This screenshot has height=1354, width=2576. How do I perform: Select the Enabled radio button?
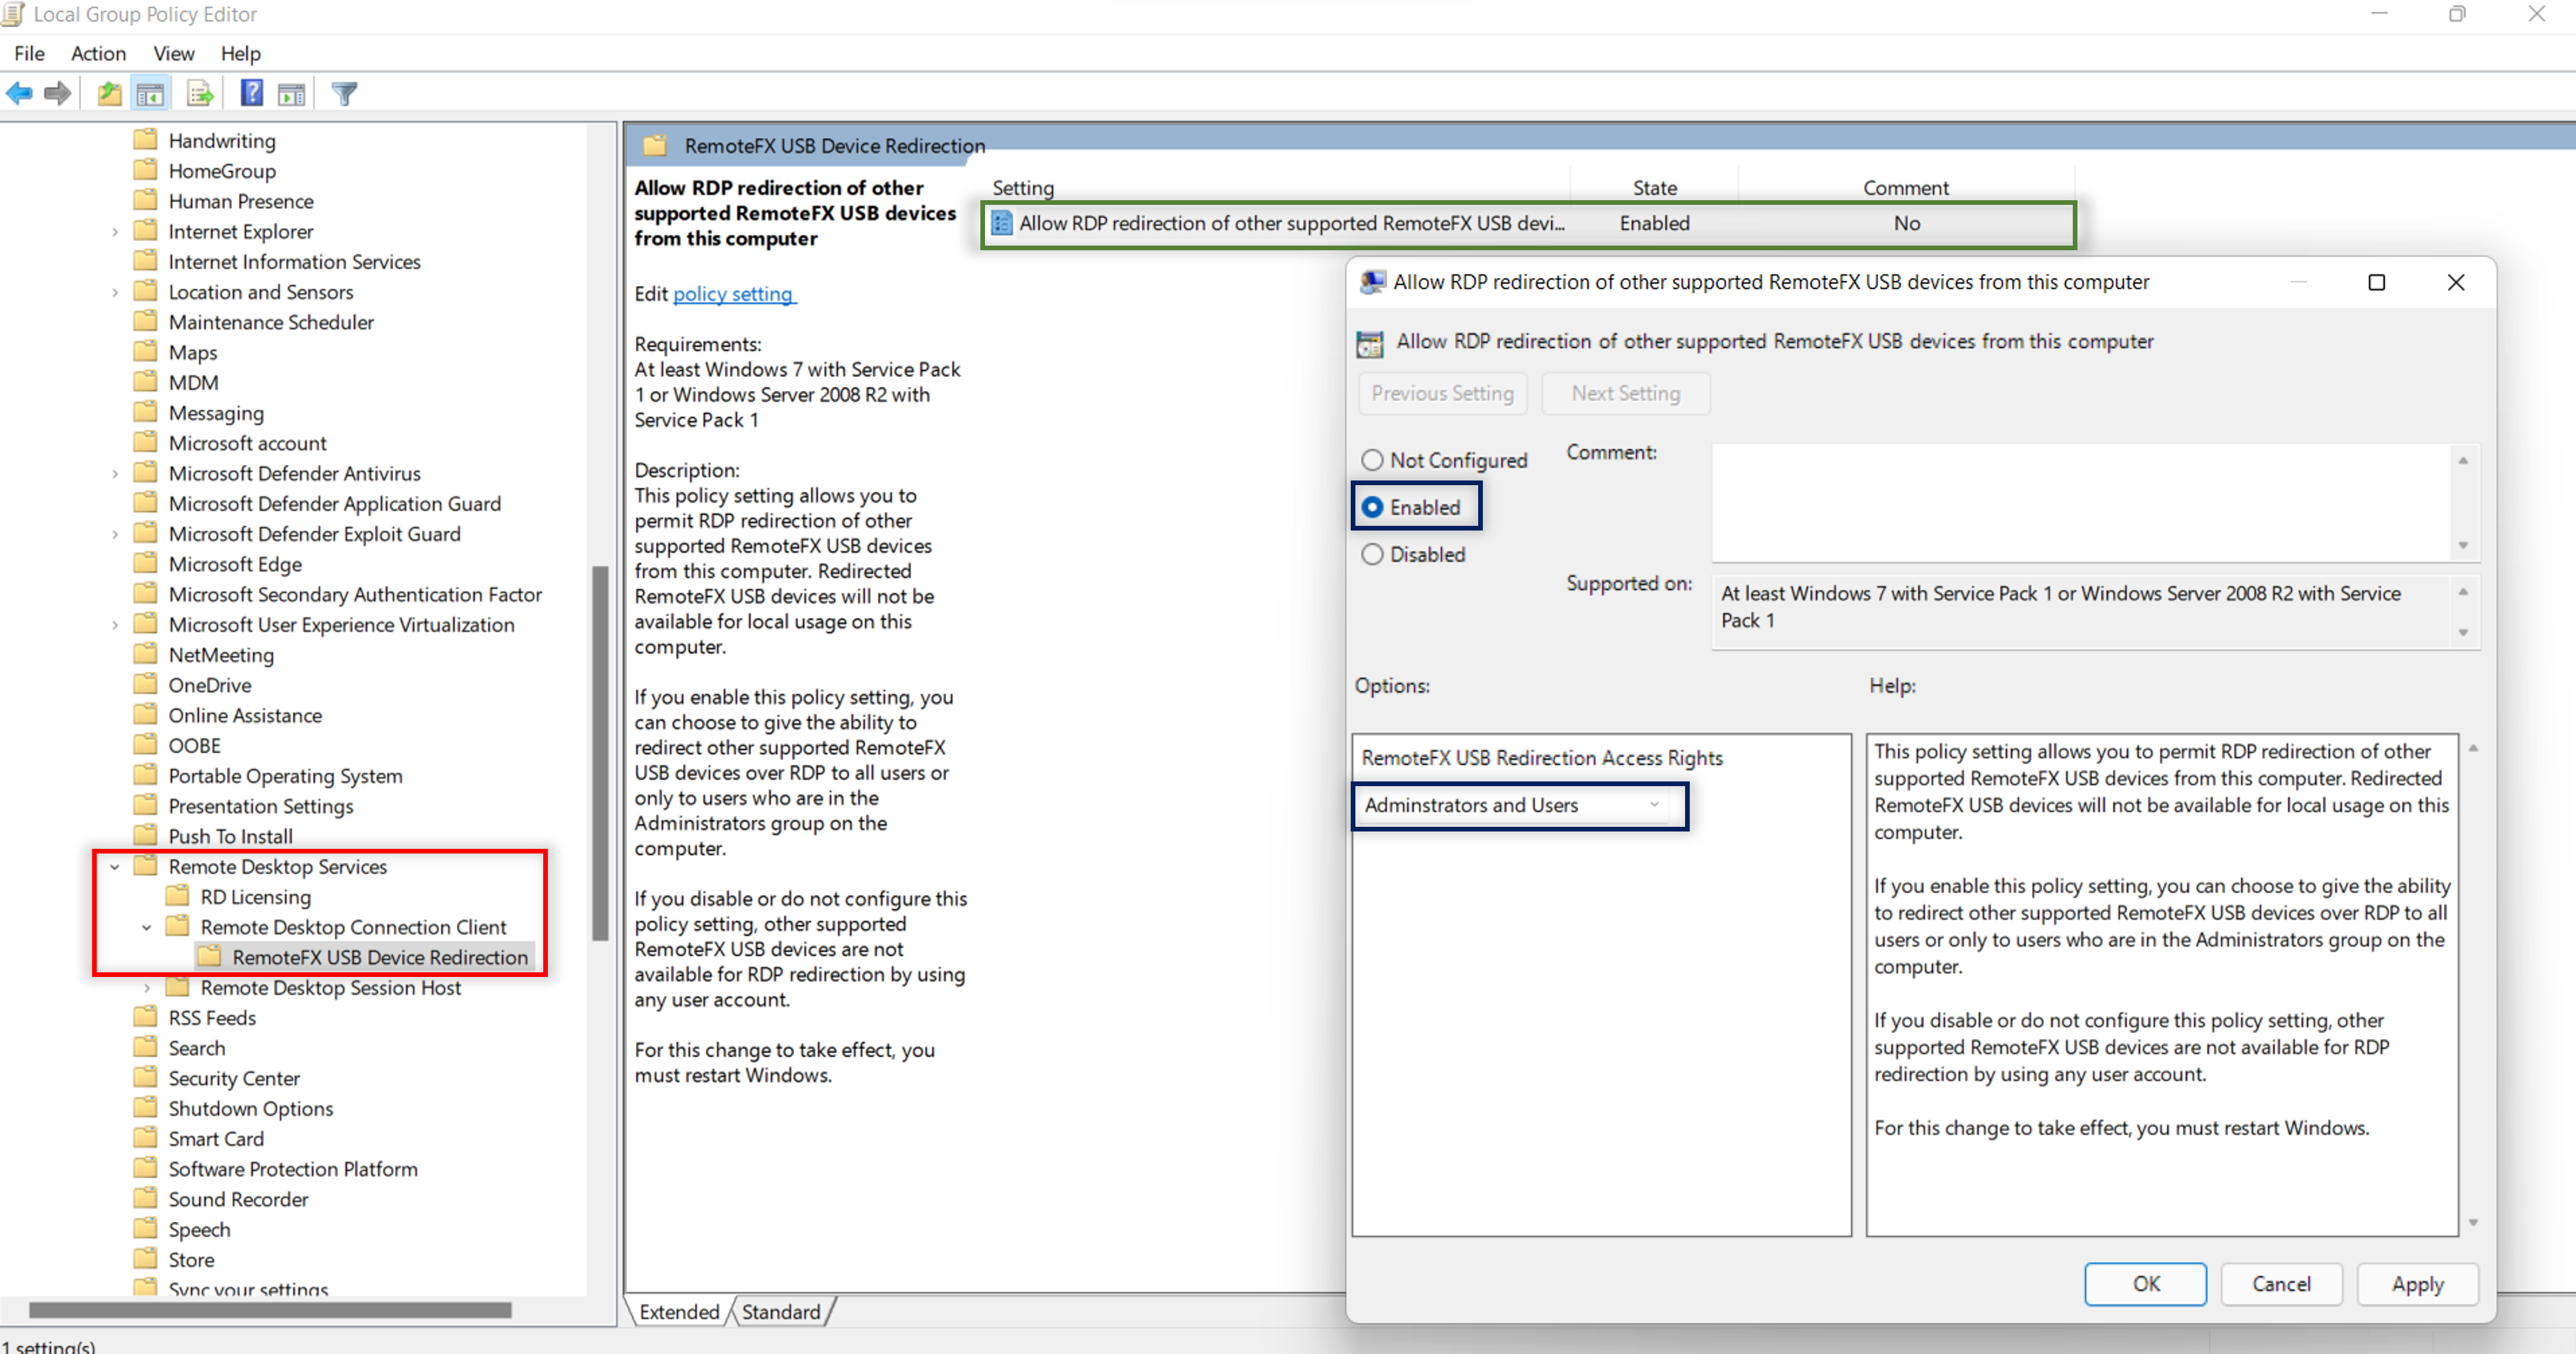[1372, 507]
